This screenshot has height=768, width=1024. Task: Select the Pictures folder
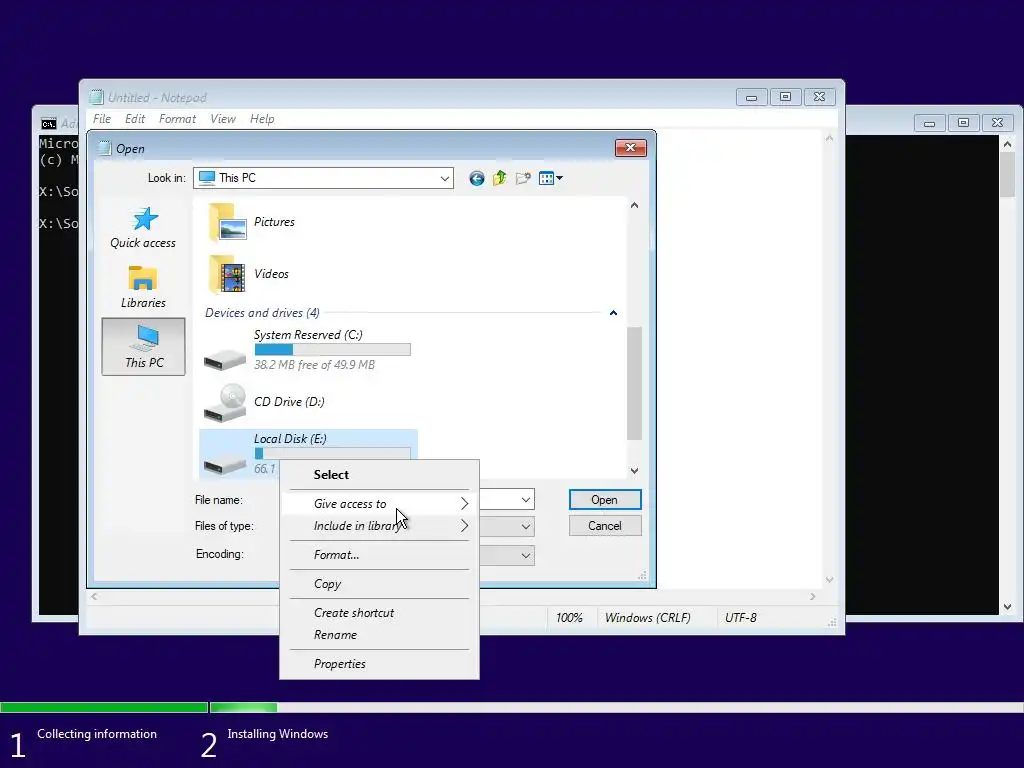pos(251,222)
